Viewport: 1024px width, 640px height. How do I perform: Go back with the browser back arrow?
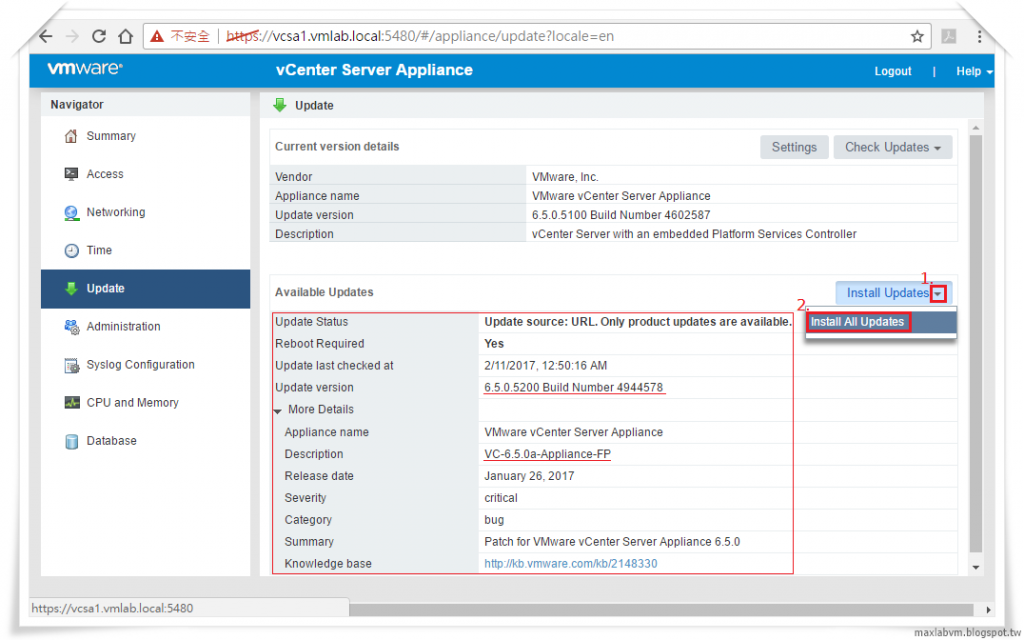(x=45, y=36)
